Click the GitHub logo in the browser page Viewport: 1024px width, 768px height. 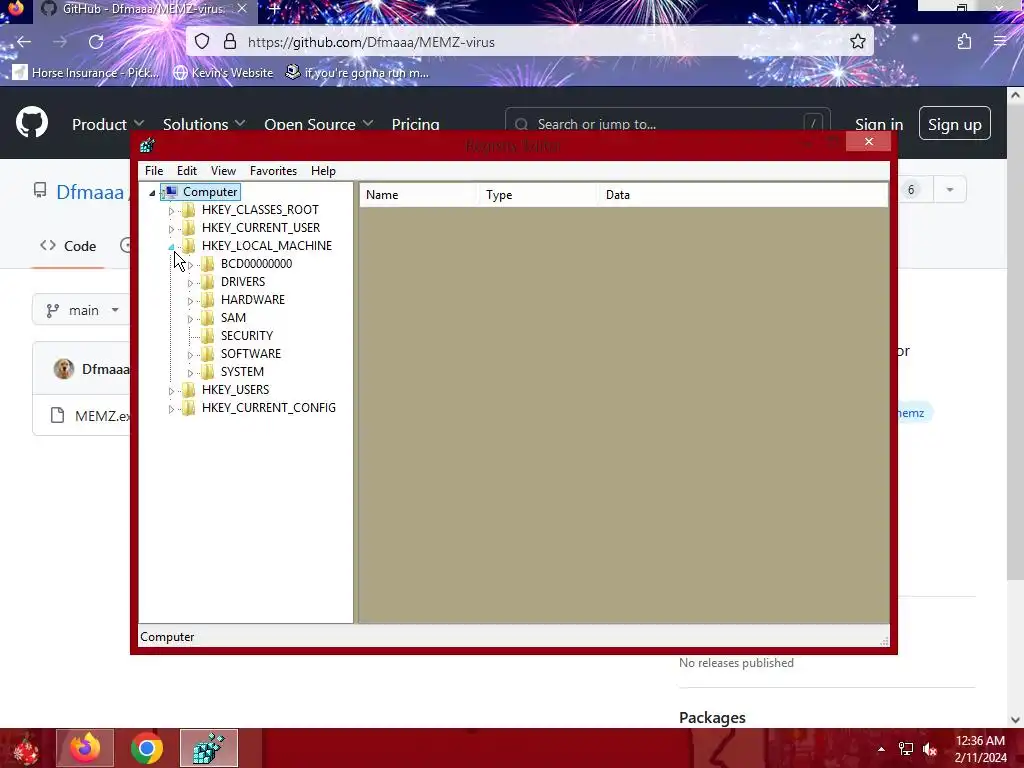point(32,122)
